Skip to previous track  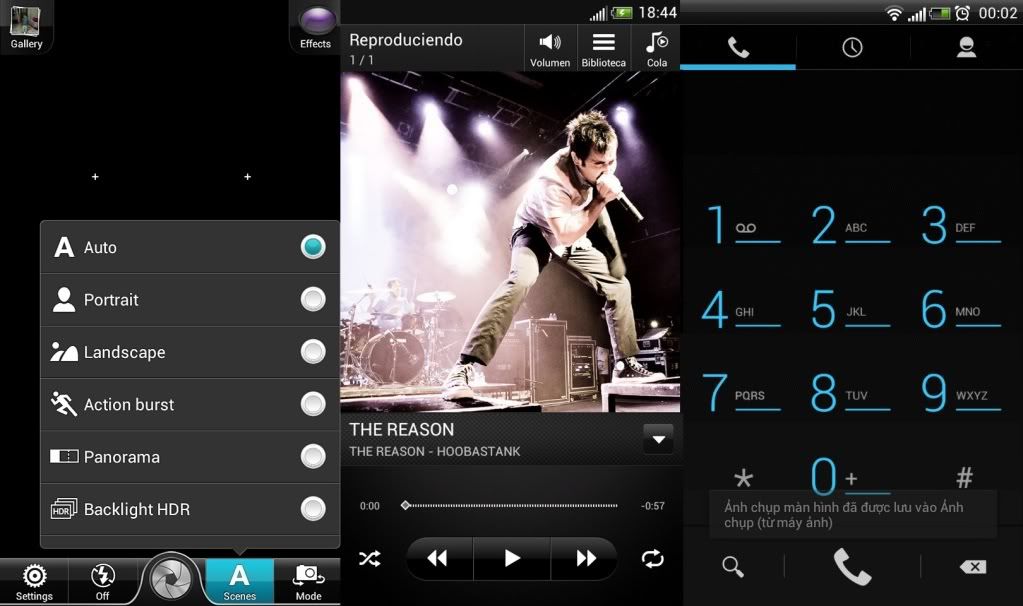point(438,558)
